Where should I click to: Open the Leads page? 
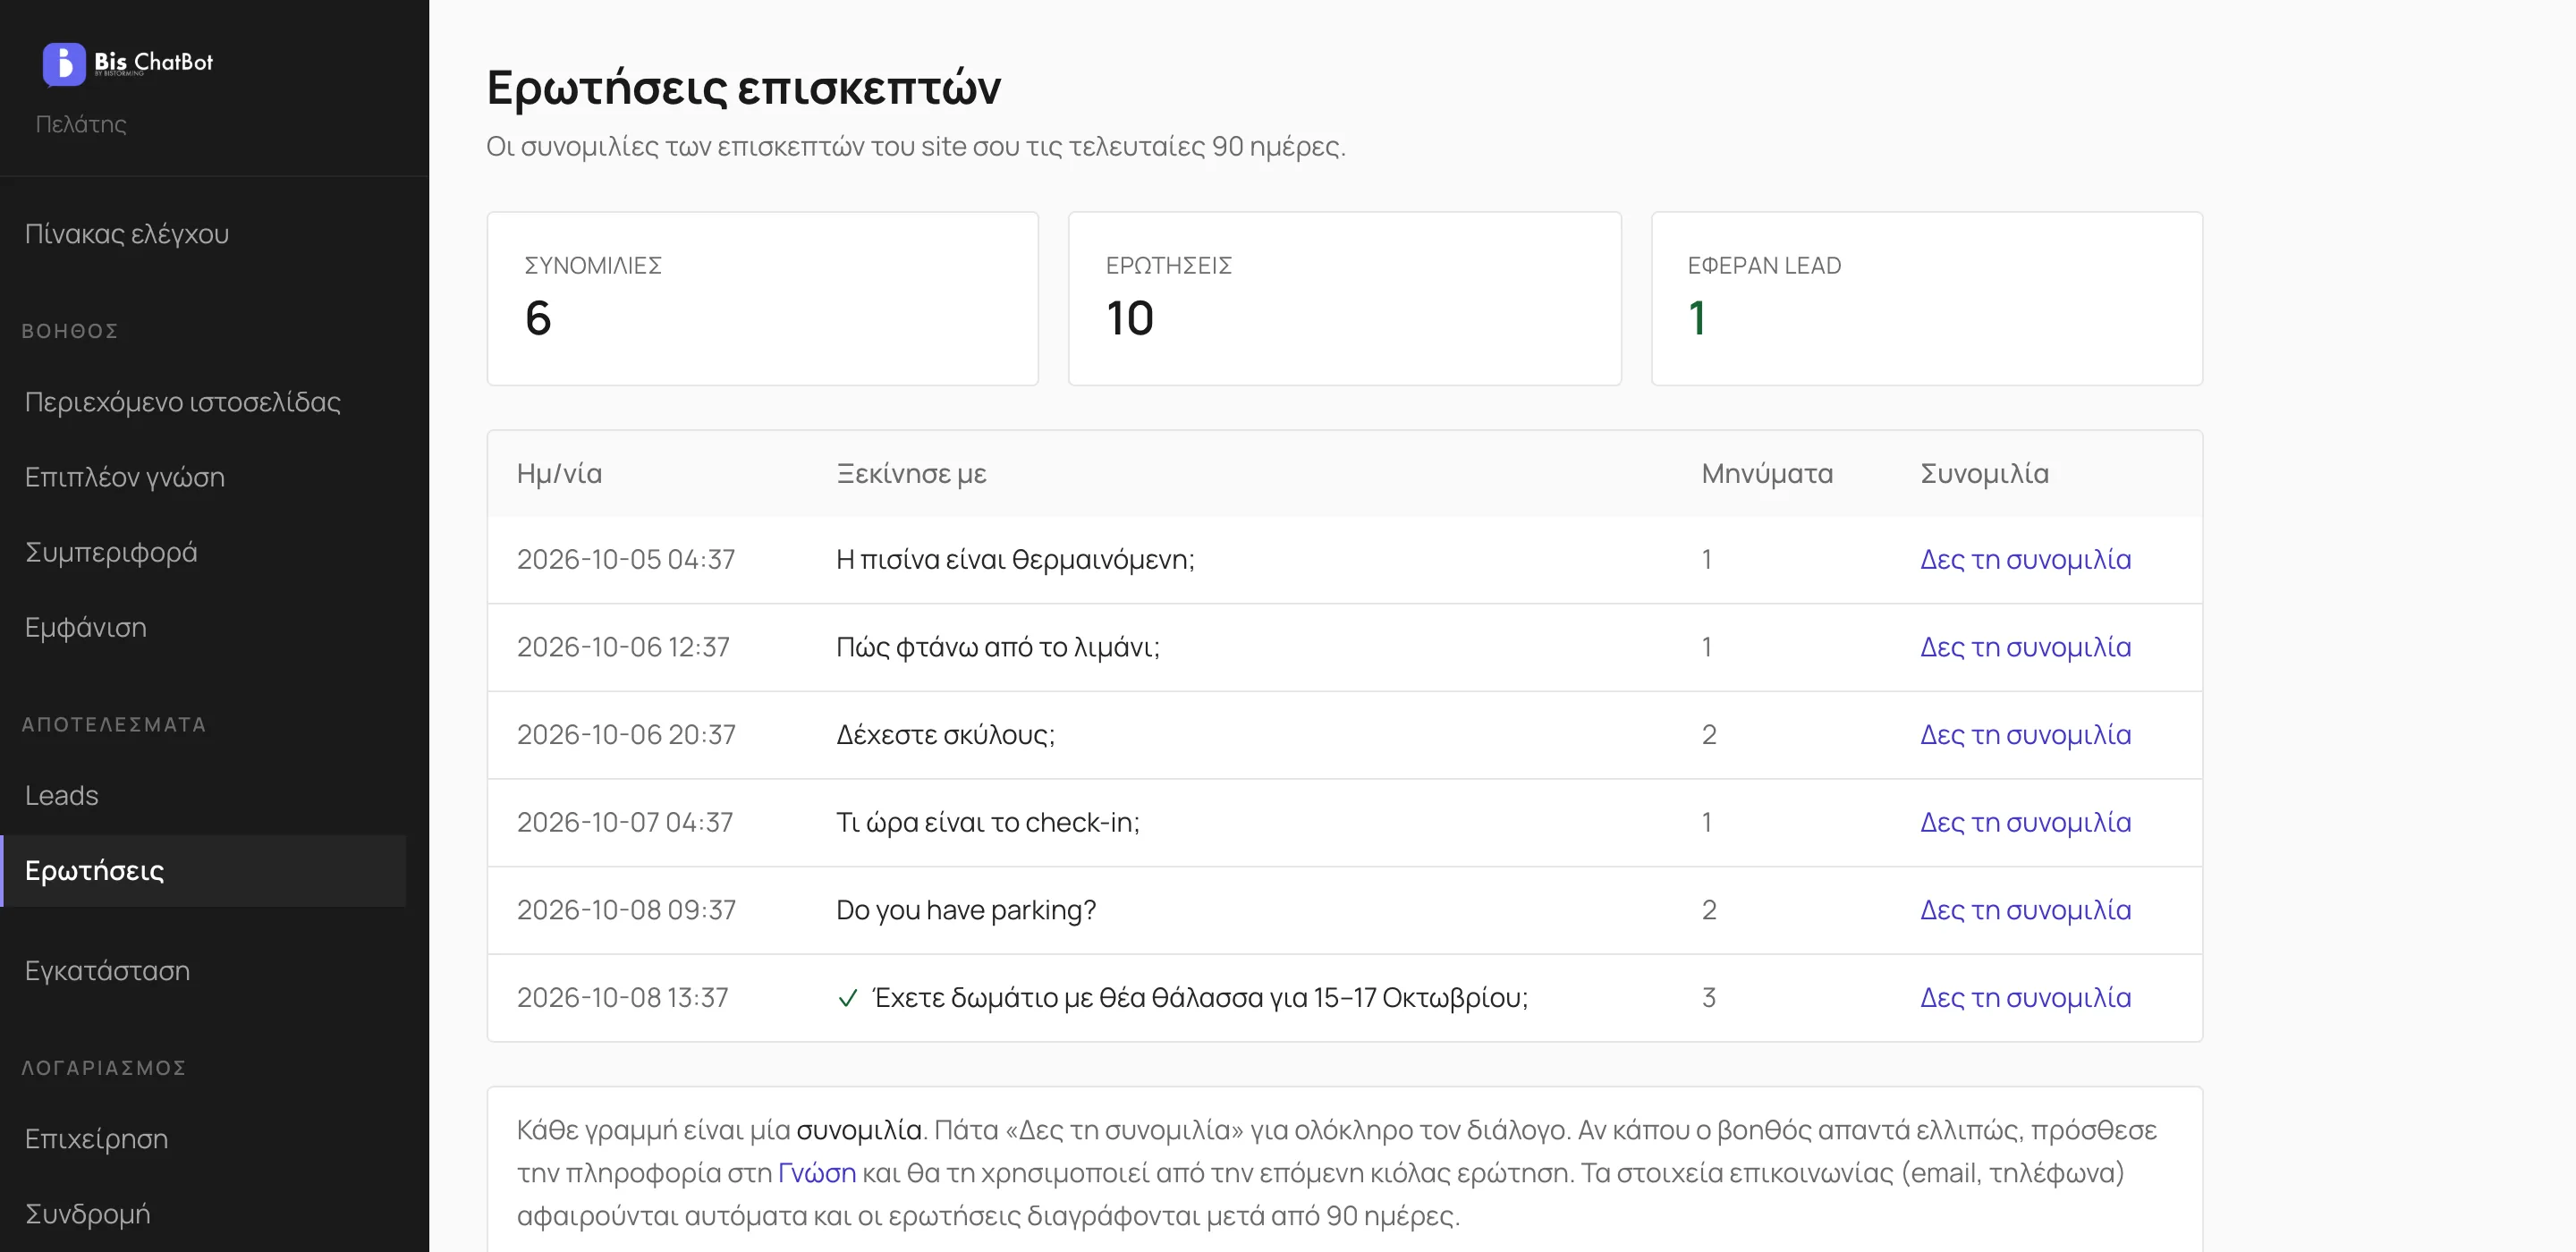click(62, 795)
